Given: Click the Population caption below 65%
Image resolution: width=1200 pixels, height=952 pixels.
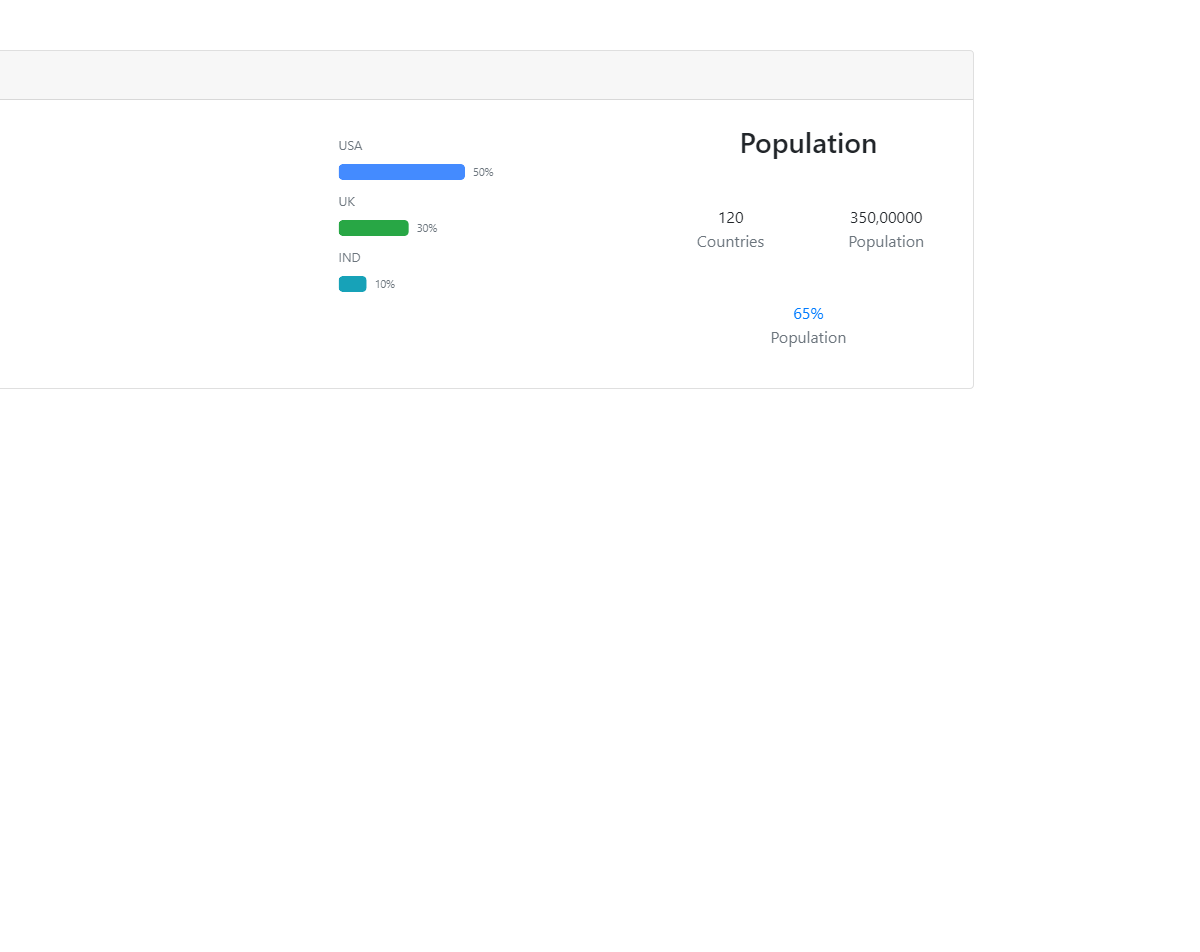Looking at the screenshot, I should pyautogui.click(x=808, y=338).
